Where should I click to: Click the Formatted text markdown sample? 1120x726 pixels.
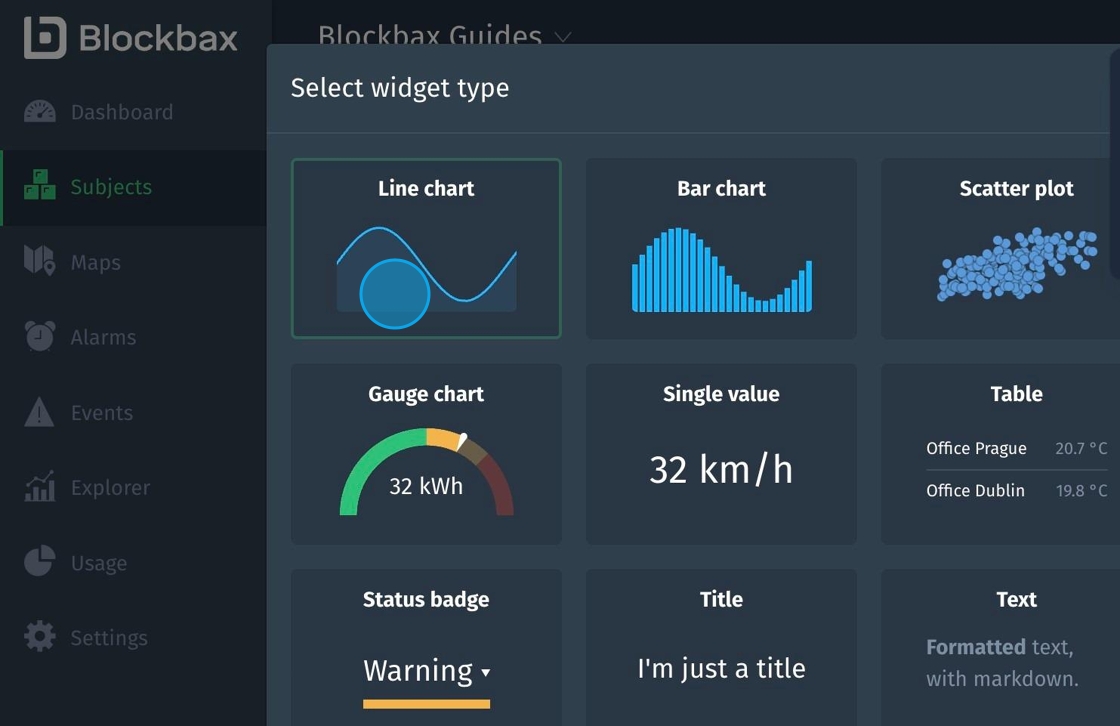point(1002,662)
